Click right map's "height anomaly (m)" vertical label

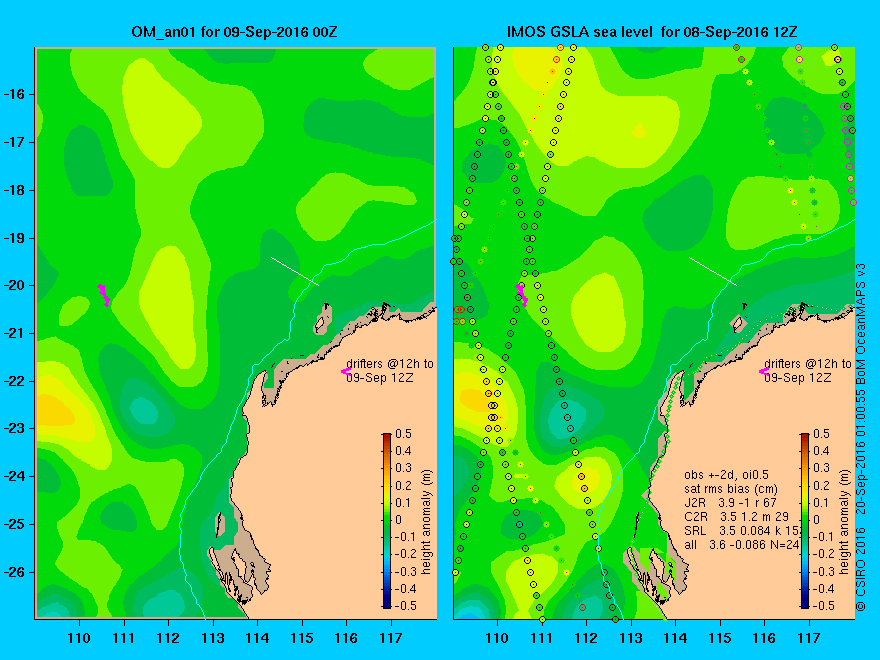[844, 522]
